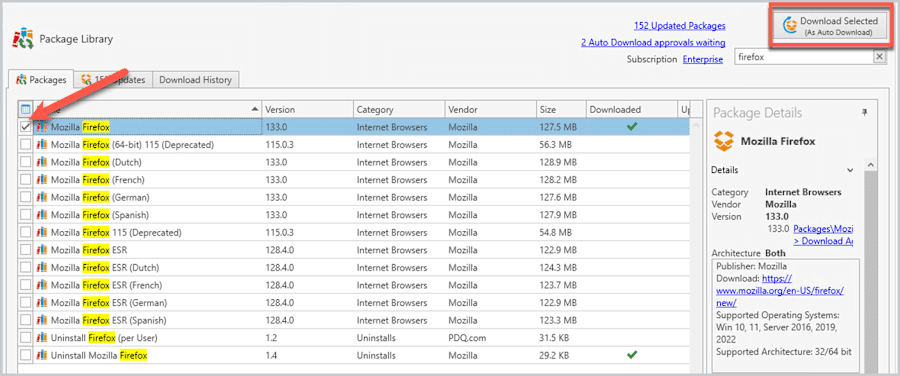Click package icon beside Firefox ESR (Spanish)
The width and height of the screenshot is (900, 376).
click(x=41, y=320)
